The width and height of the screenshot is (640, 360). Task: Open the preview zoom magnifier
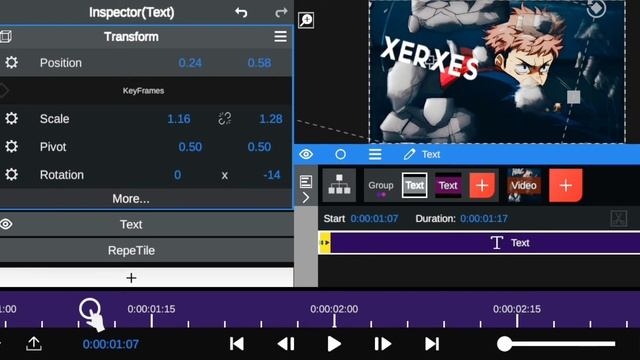[306, 20]
